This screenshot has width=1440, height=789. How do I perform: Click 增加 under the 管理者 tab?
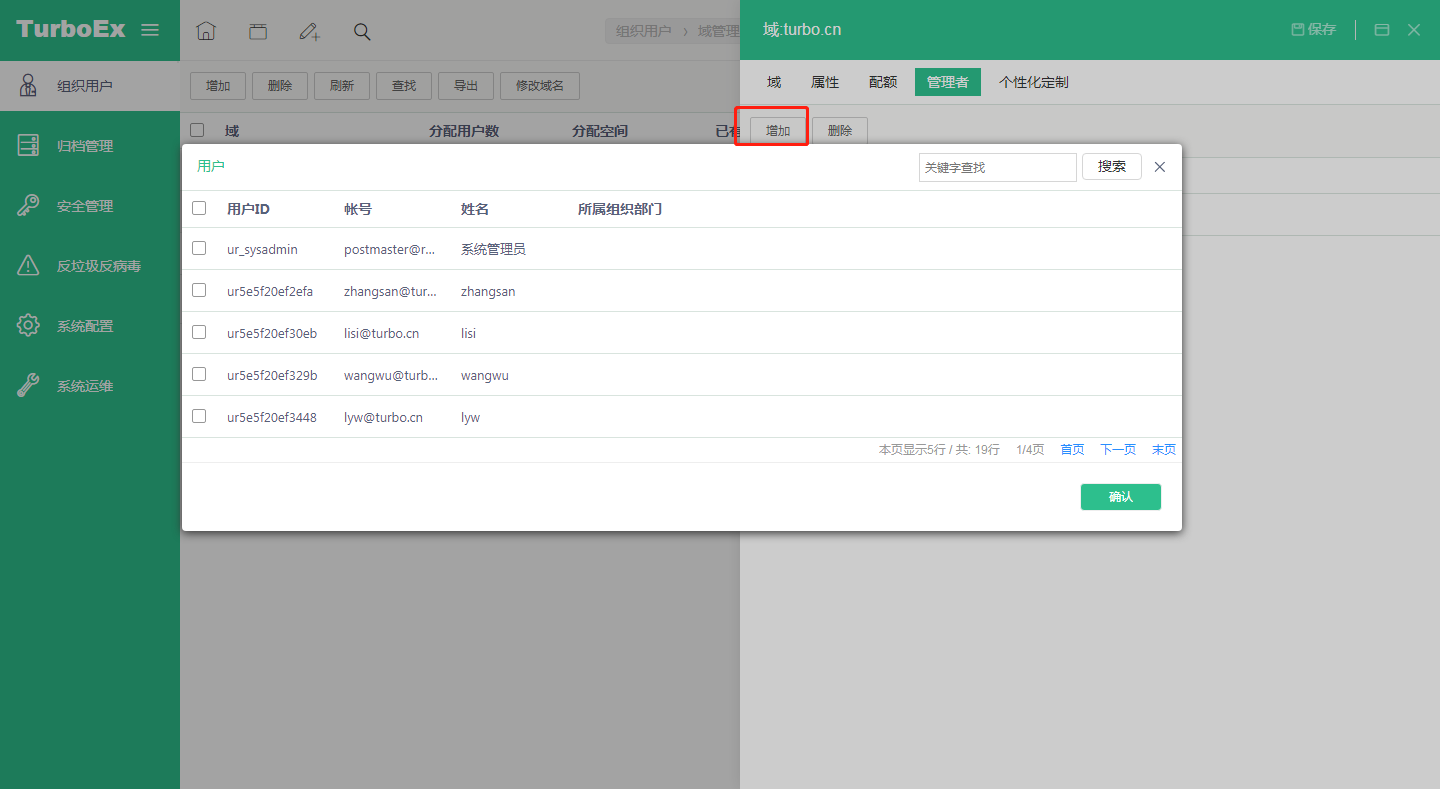tap(778, 131)
